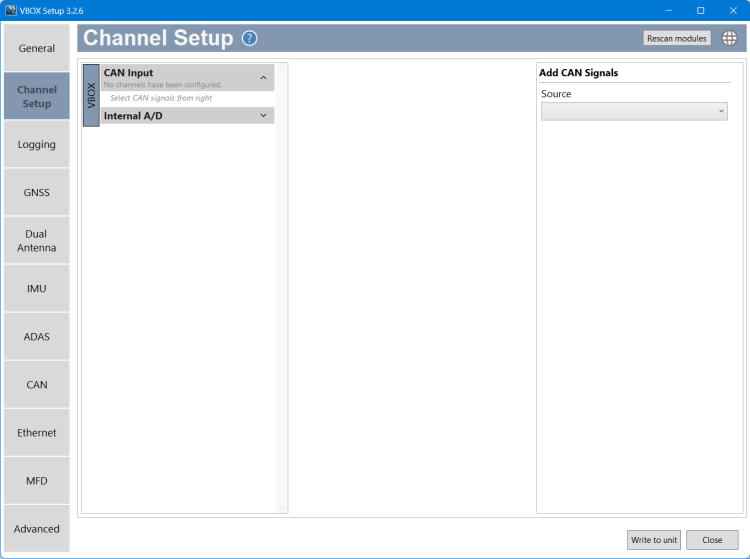Open the CAN sidebar tab
This screenshot has width=750, height=559.
click(37, 384)
